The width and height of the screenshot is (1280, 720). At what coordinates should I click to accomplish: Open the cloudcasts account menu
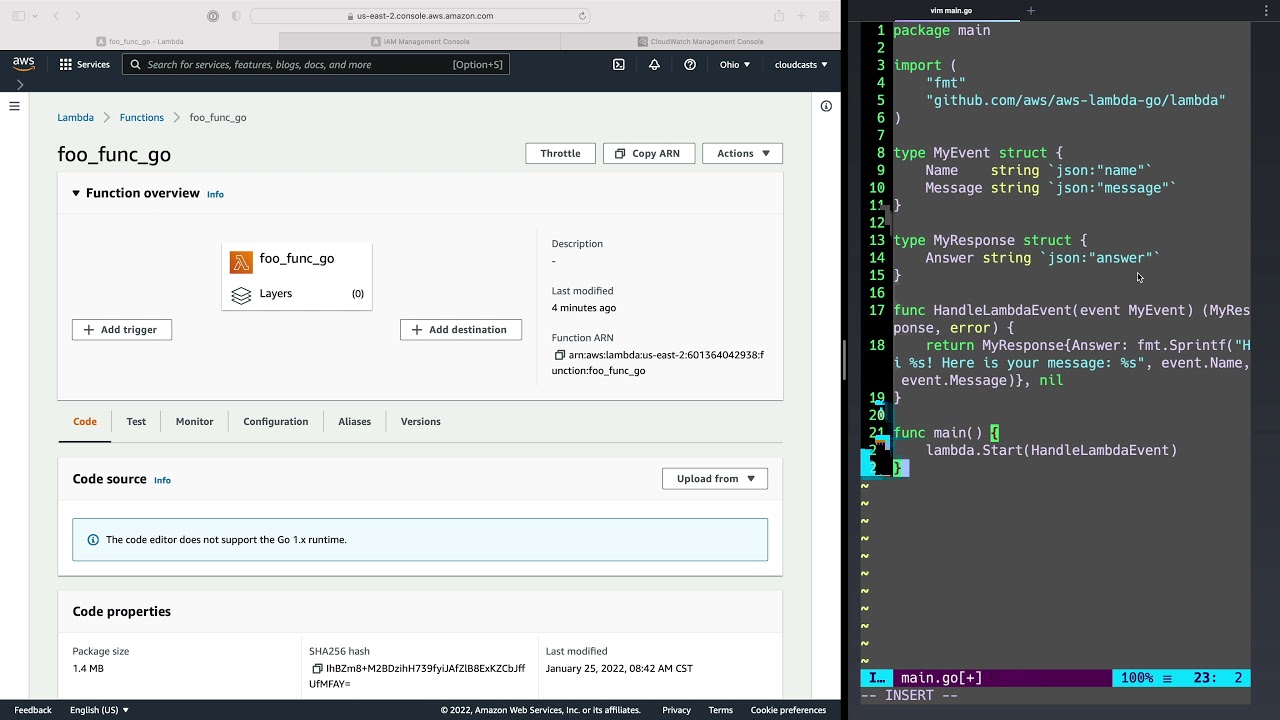pyautogui.click(x=801, y=65)
